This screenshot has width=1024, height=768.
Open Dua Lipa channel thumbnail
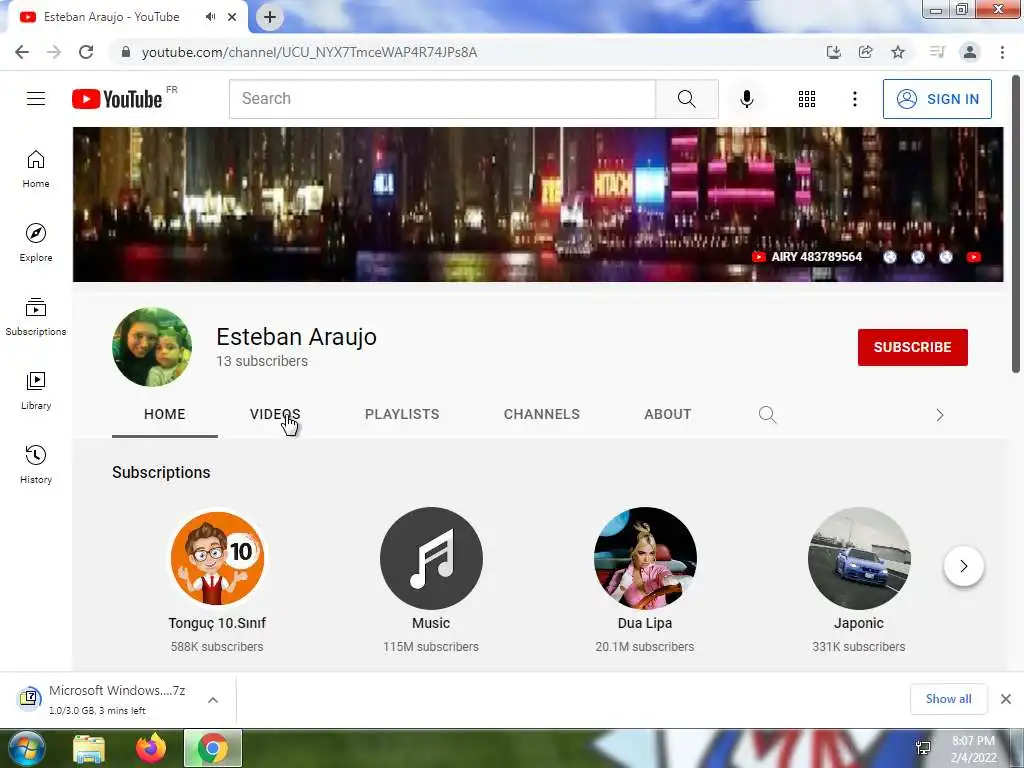(x=645, y=558)
